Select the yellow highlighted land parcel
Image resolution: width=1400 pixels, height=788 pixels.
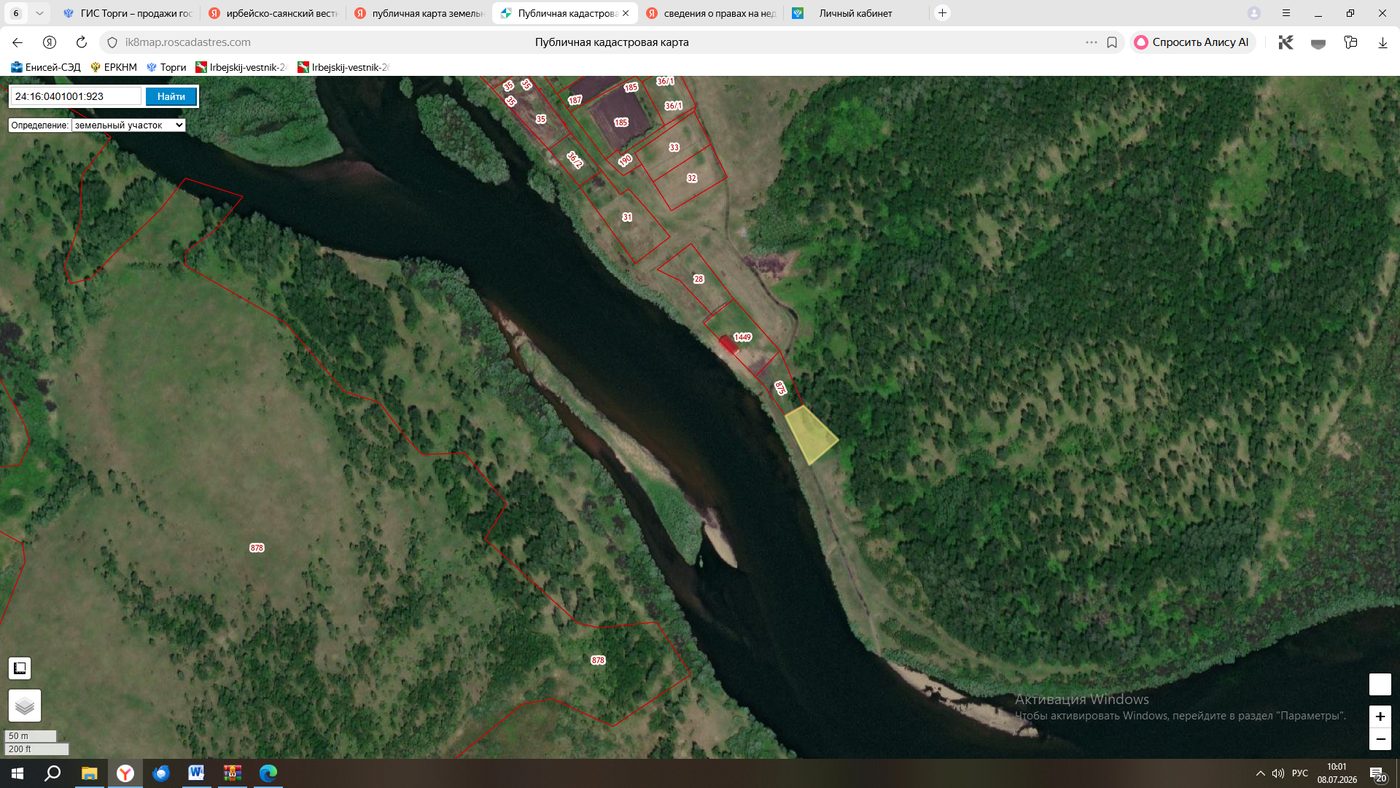[x=809, y=435]
